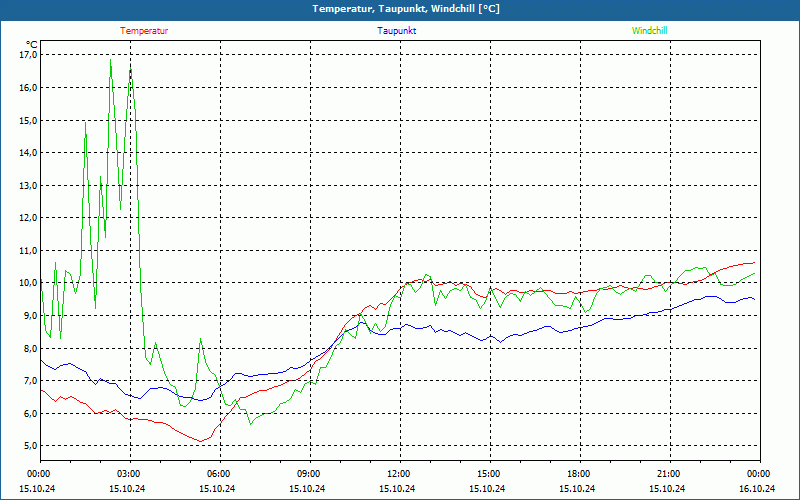This screenshot has width=800, height=500.
Task: Click the 09:00 time axis label
Action: (310, 474)
